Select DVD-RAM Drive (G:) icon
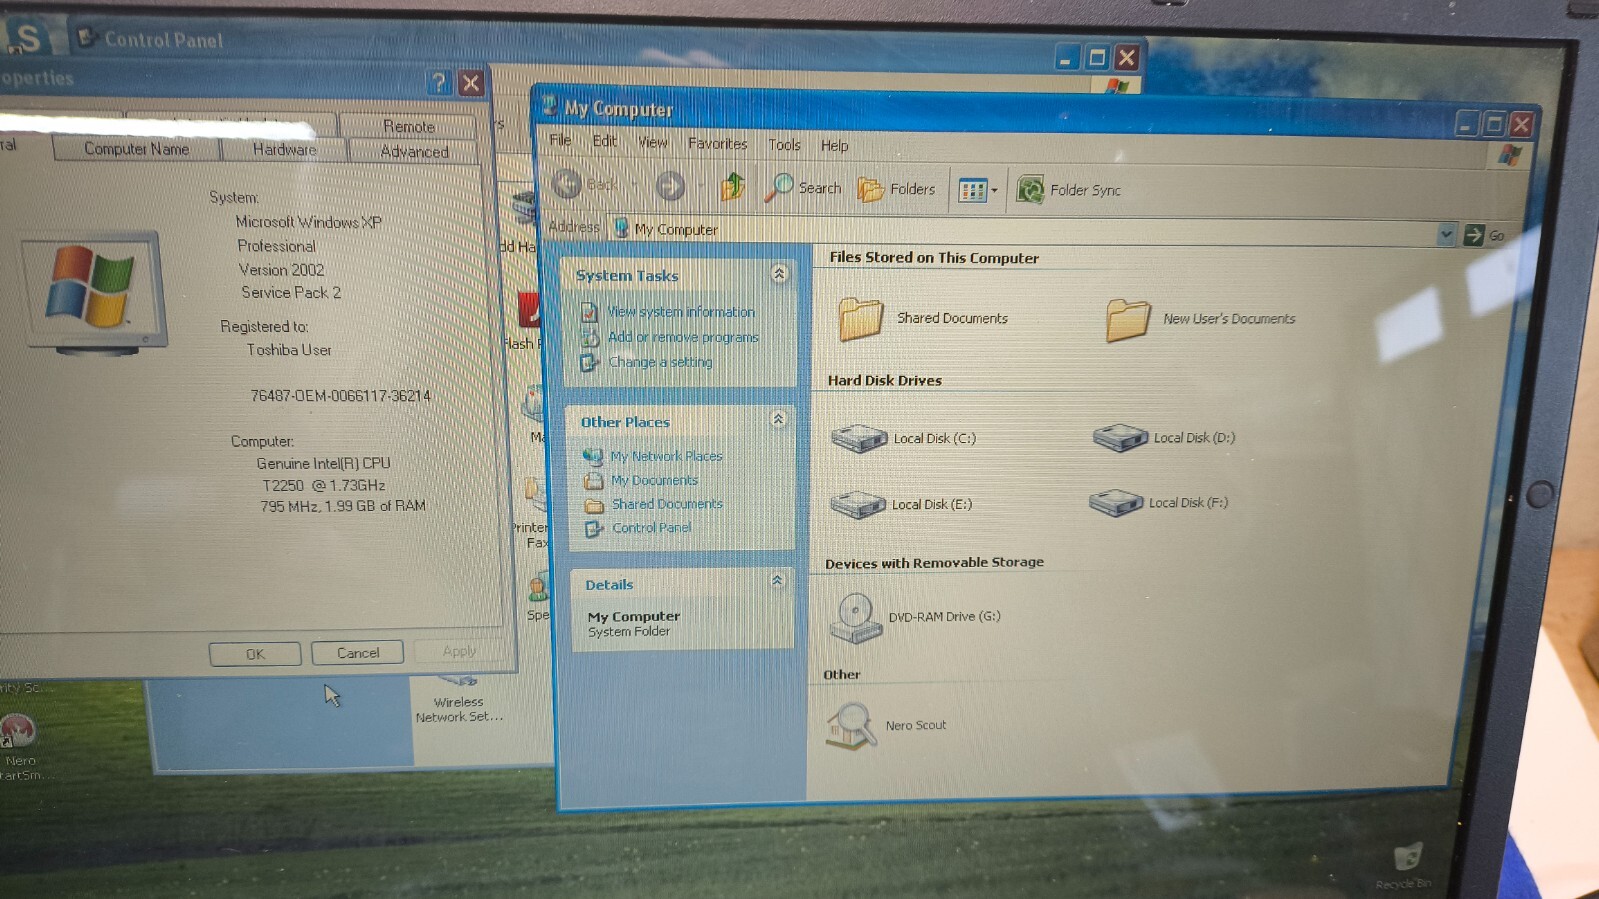This screenshot has height=899, width=1599. tap(854, 616)
